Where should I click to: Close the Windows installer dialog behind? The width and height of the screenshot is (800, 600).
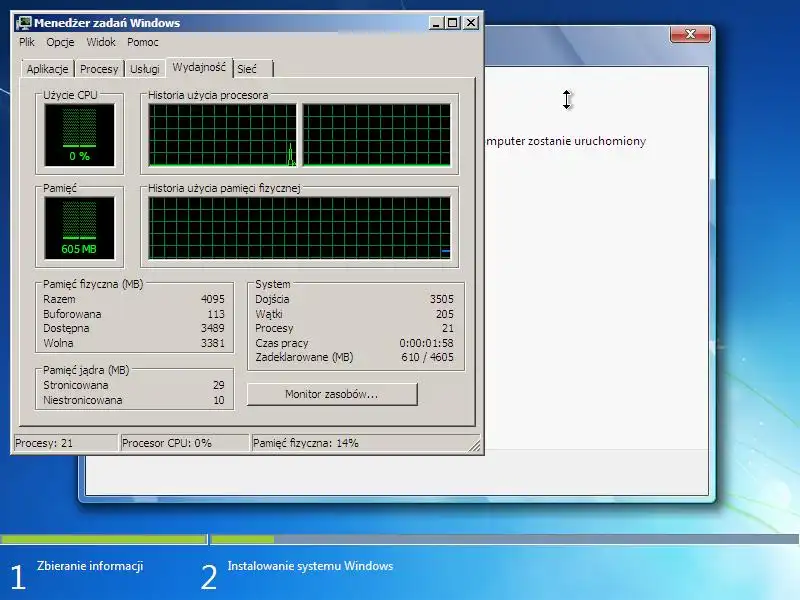[x=690, y=34]
